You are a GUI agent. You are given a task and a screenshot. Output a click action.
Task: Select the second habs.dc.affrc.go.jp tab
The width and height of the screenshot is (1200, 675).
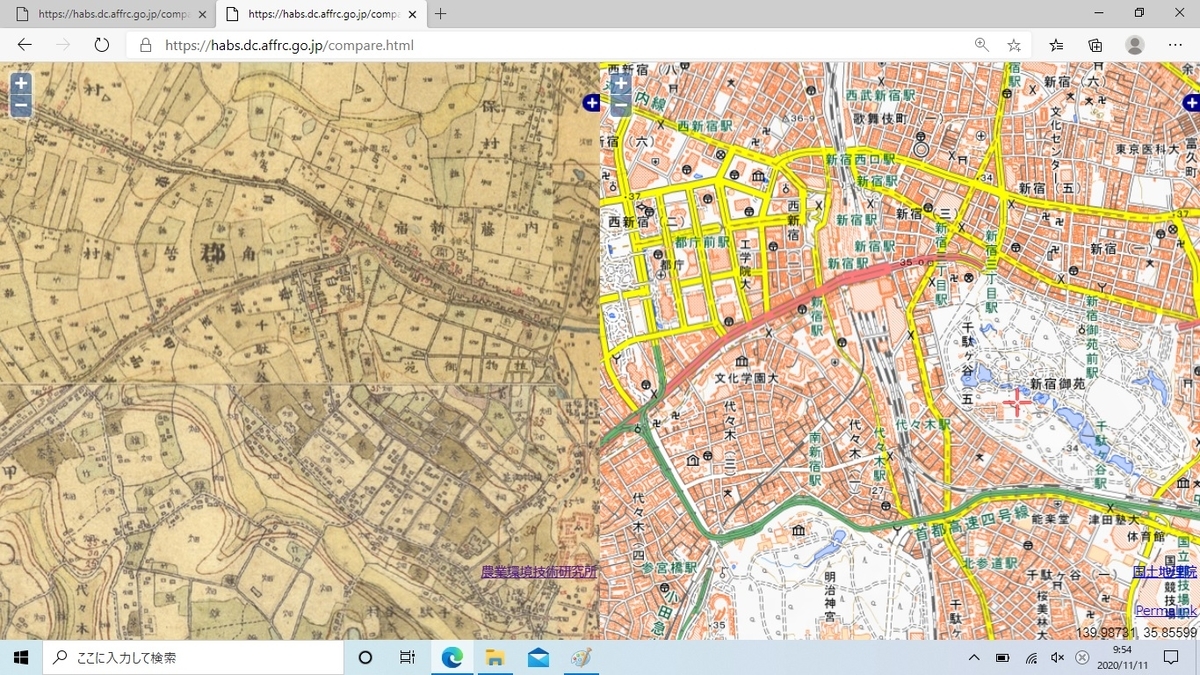coord(320,14)
